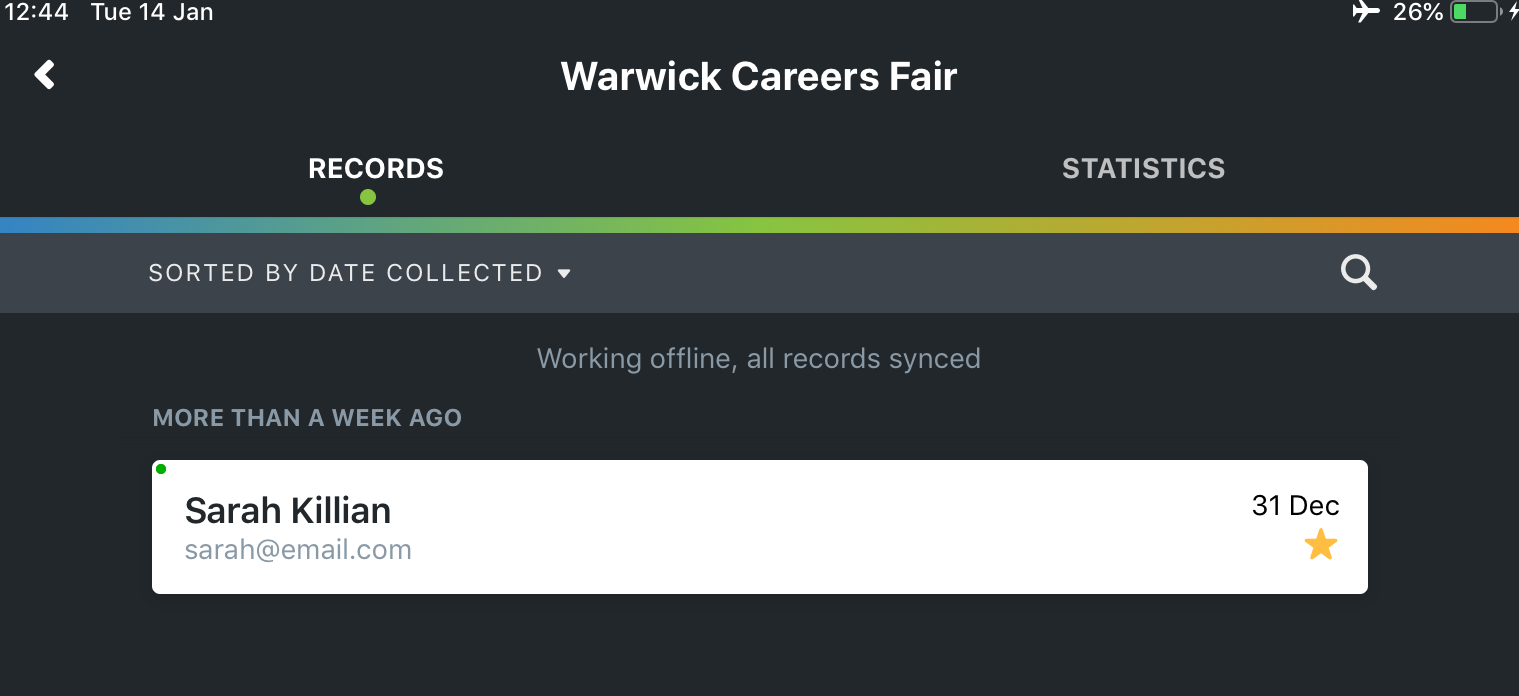Go back using the left arrow

(44, 74)
